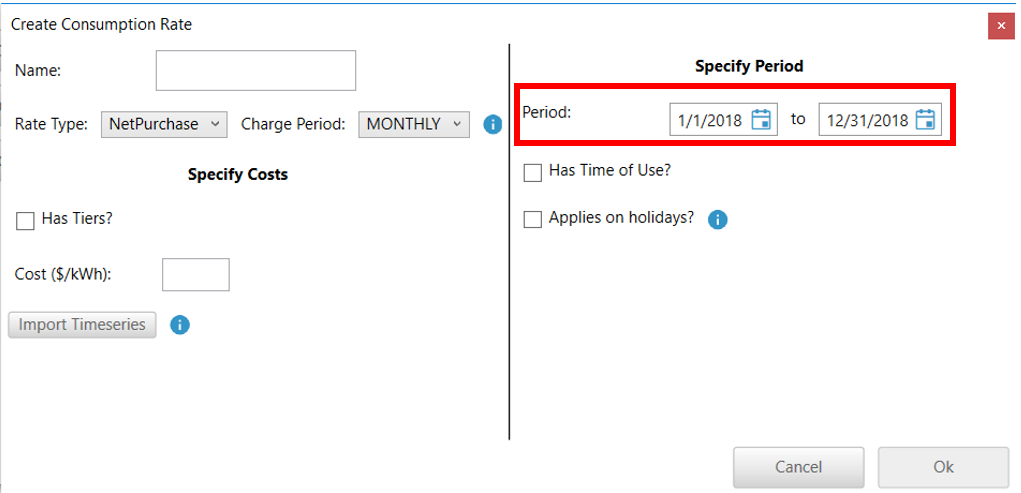Click the Cost ($/kWh) input box
Viewport: 1021px width, 493px height.
(196, 274)
